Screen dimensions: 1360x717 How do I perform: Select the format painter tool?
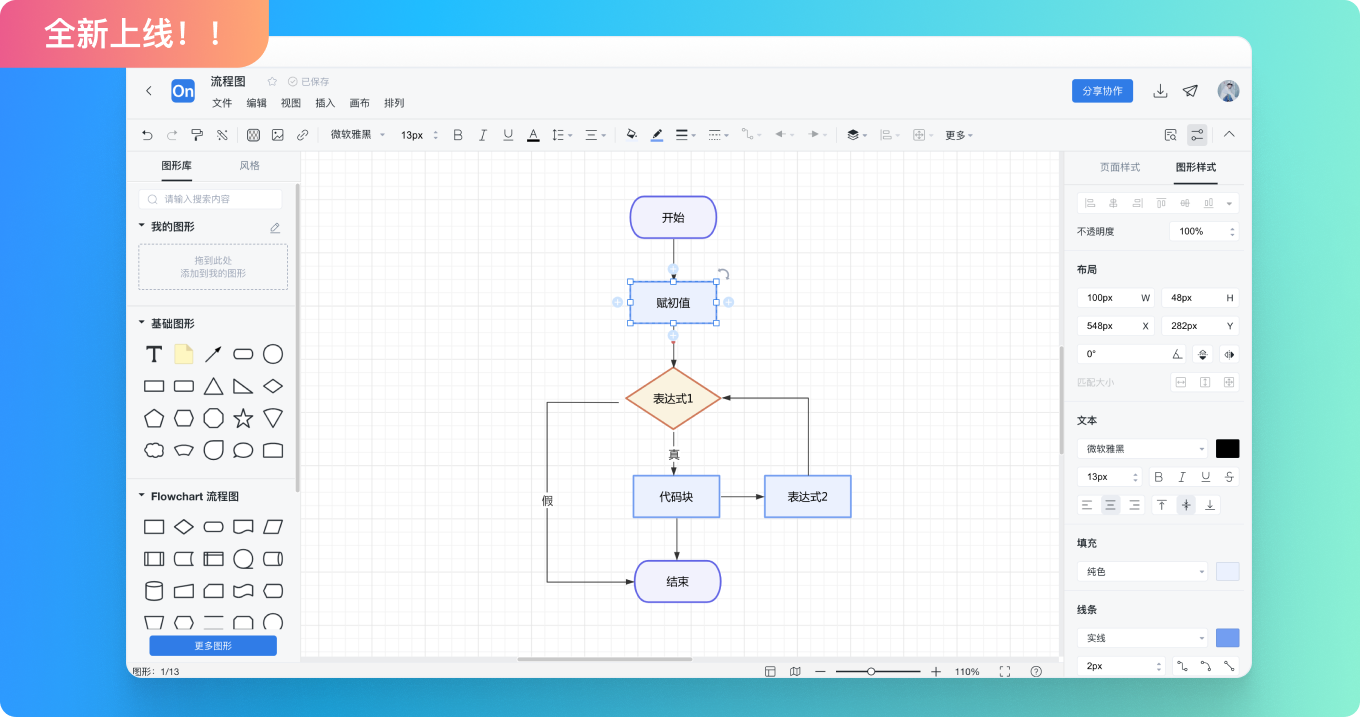pos(197,135)
